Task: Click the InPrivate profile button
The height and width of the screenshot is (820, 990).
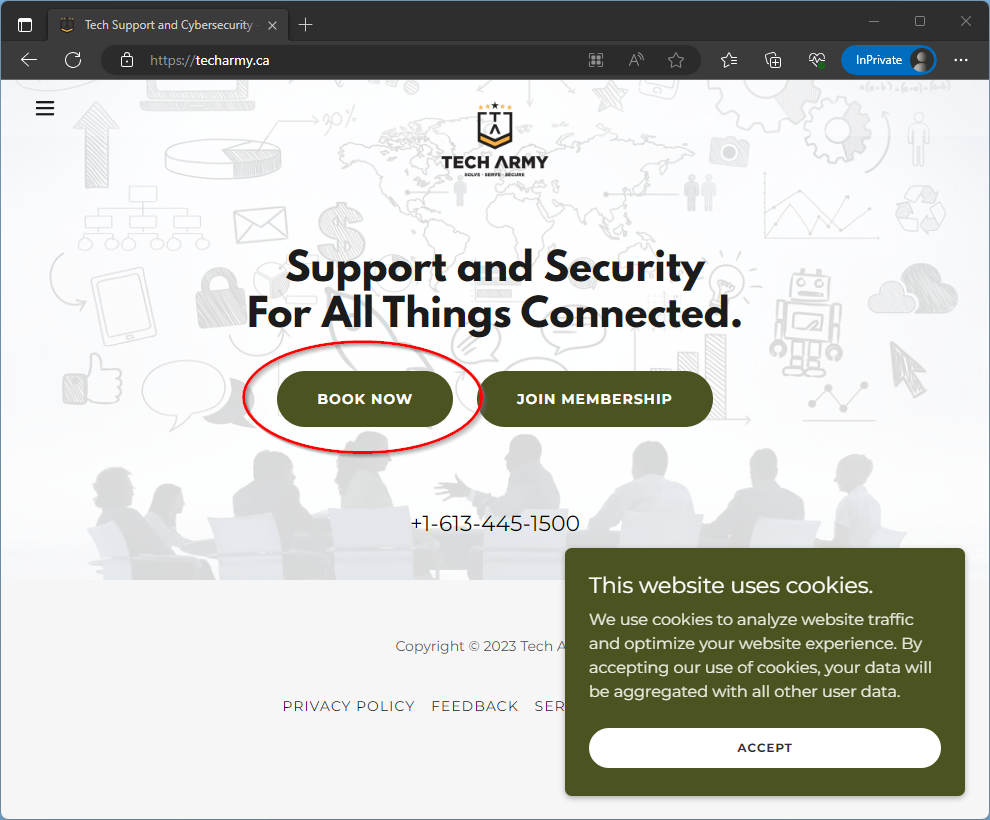Action: tap(889, 60)
